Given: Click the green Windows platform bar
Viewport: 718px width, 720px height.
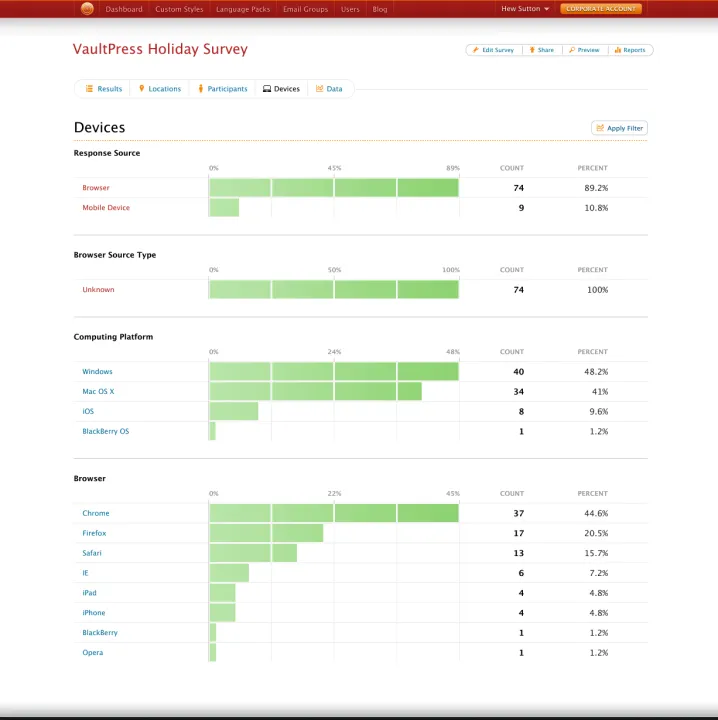Looking at the screenshot, I should pyautogui.click(x=333, y=372).
